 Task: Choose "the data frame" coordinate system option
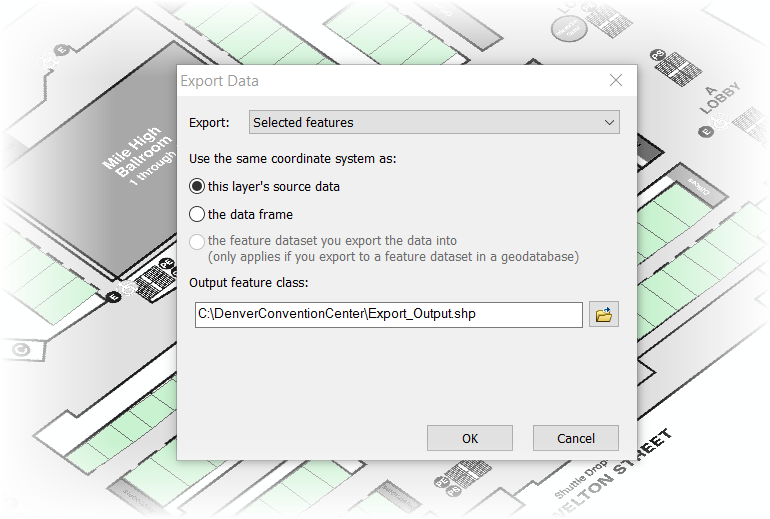tap(197, 214)
